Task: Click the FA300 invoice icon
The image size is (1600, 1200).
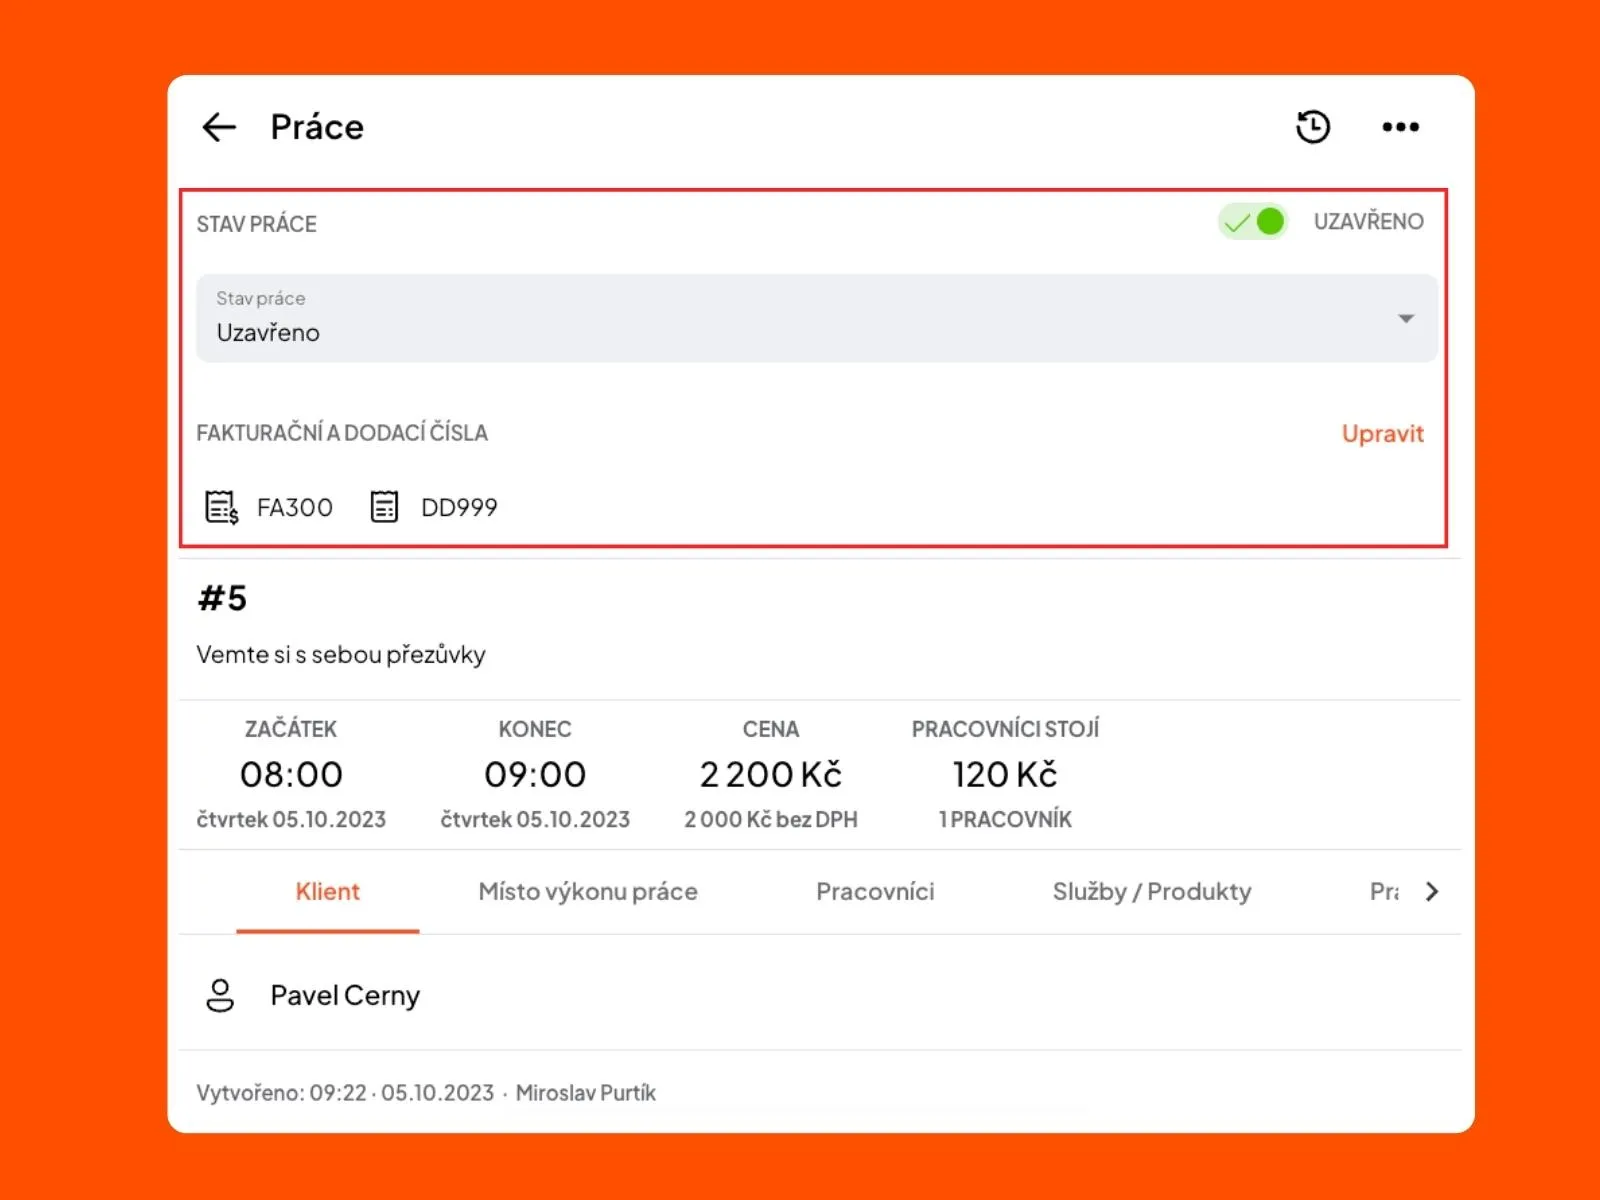Action: tap(221, 507)
